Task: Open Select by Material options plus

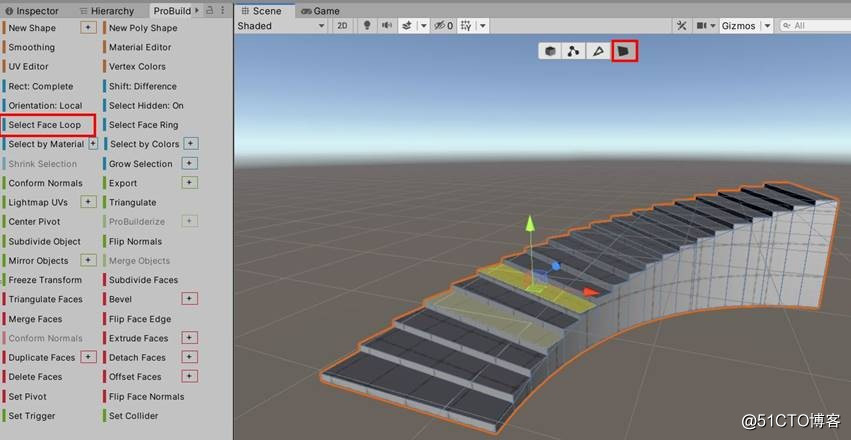Action: tap(93, 144)
